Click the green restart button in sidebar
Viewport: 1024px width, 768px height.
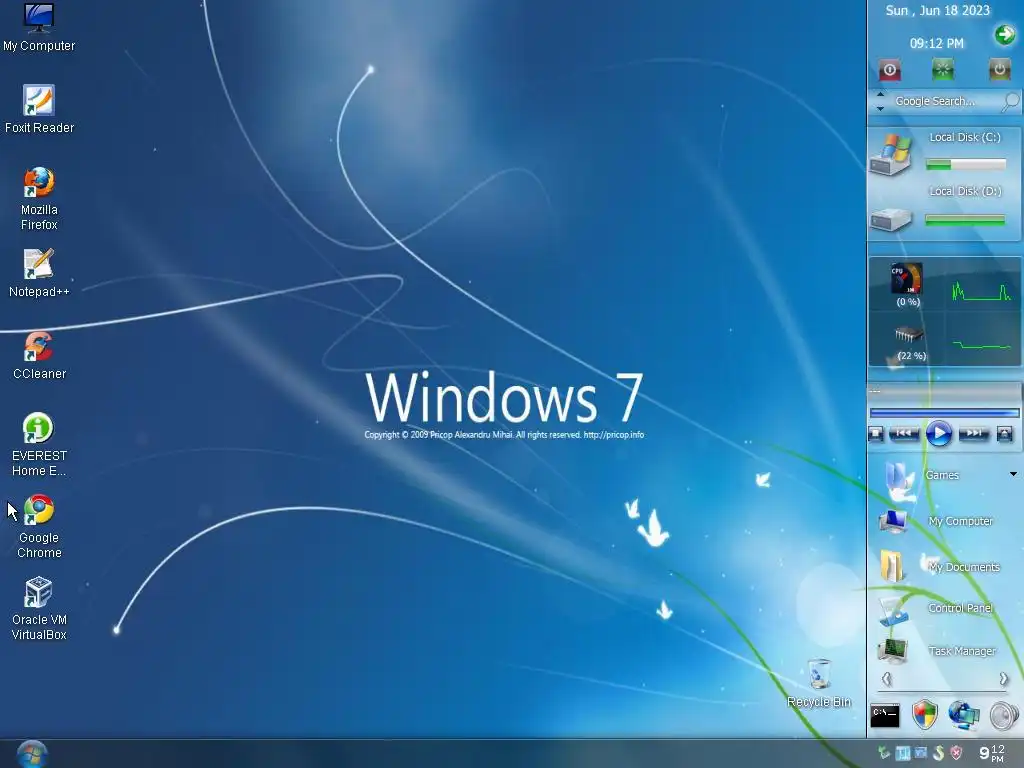pos(942,69)
